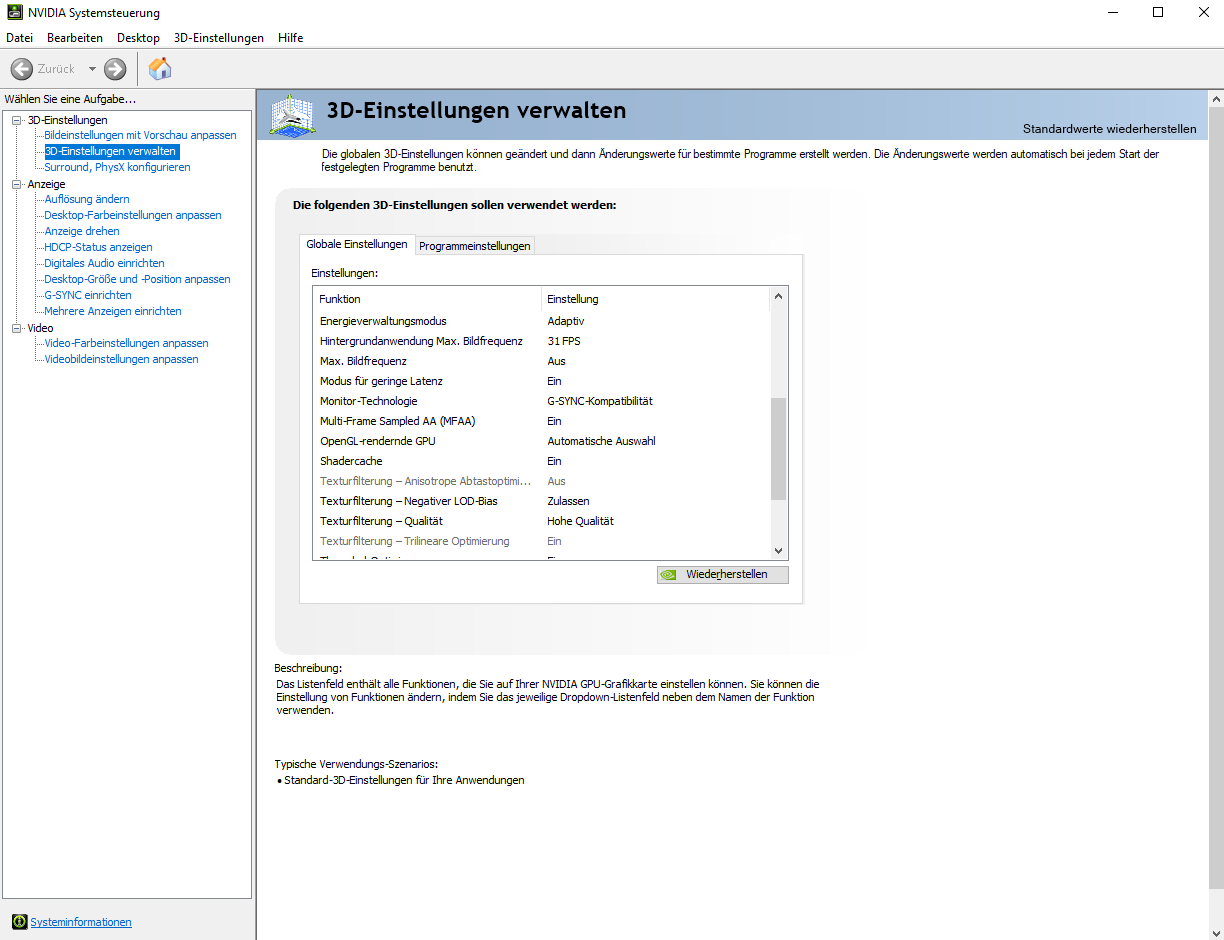Open the Home house icon
This screenshot has width=1224, height=940.
[160, 68]
